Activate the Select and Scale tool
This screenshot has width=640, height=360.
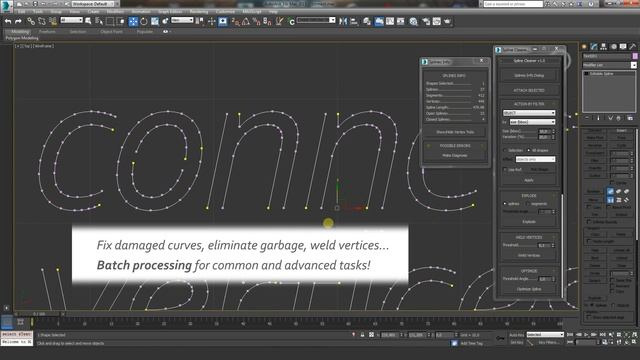point(155,22)
